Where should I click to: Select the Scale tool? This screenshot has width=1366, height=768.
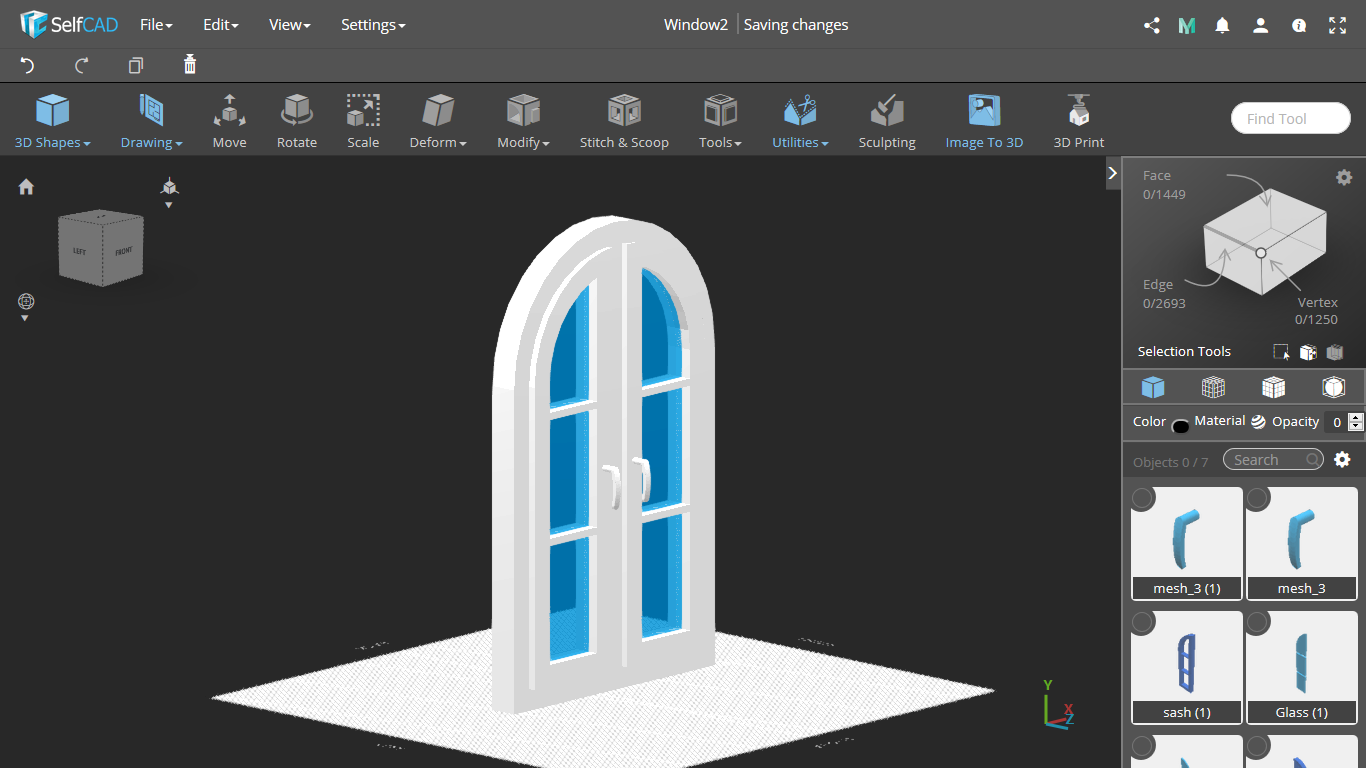pos(363,122)
